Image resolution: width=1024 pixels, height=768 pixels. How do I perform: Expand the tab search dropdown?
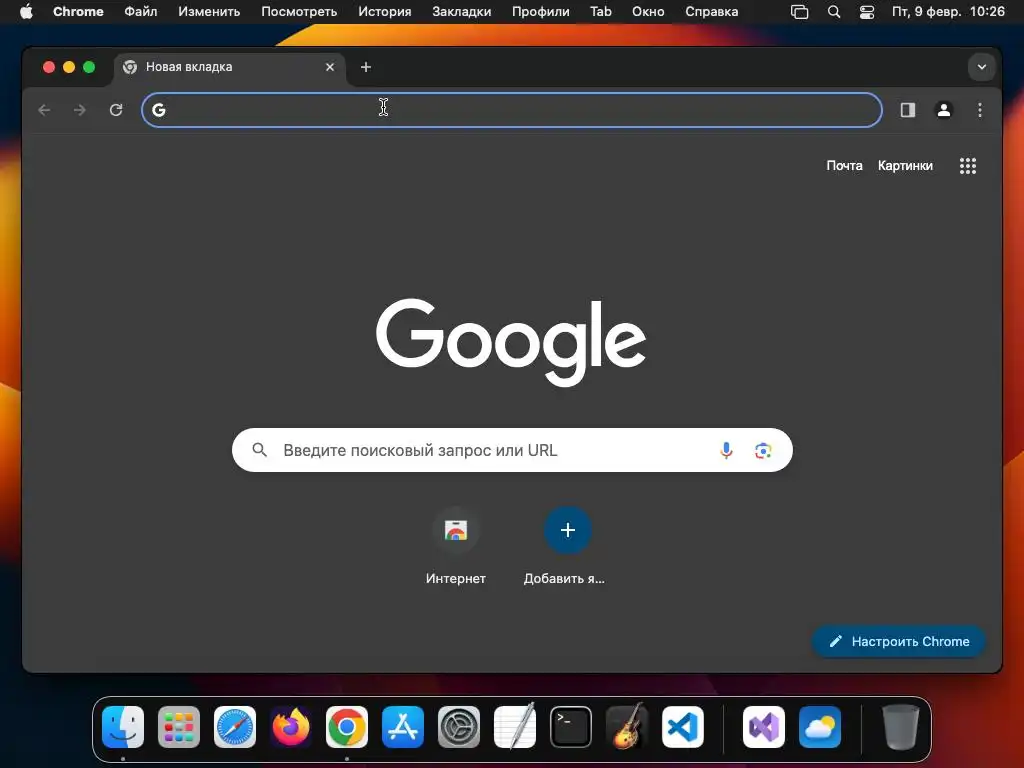click(982, 67)
